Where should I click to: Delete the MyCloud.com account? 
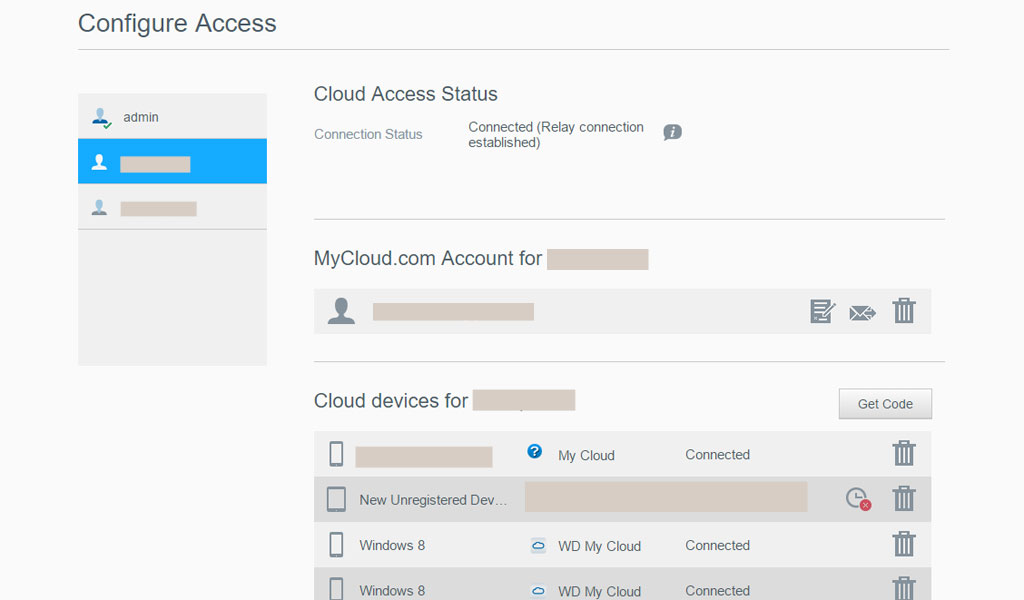coord(904,311)
